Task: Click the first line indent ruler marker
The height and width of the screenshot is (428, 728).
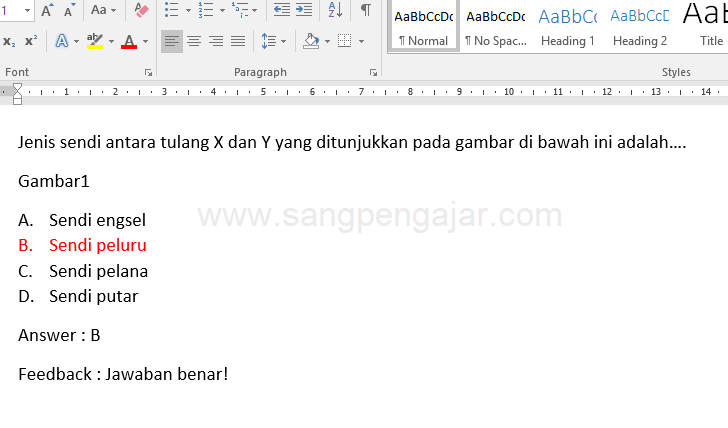Action: pyautogui.click(x=17, y=87)
